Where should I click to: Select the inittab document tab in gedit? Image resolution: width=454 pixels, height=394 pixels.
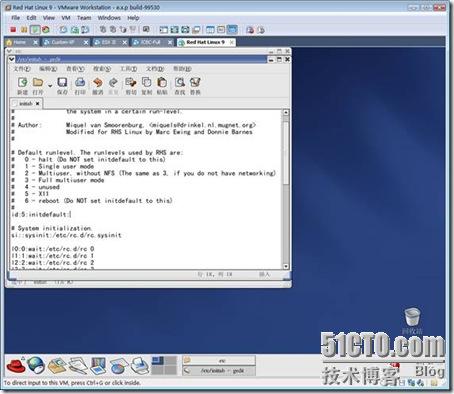point(26,104)
